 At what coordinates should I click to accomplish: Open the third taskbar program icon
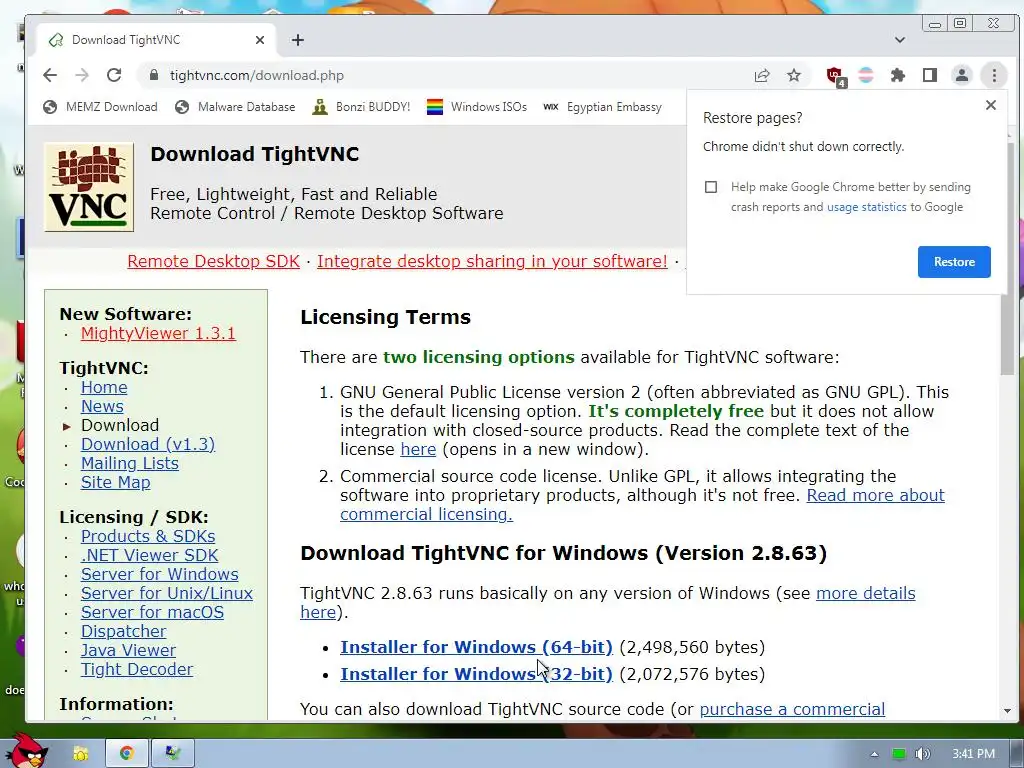coord(173,754)
